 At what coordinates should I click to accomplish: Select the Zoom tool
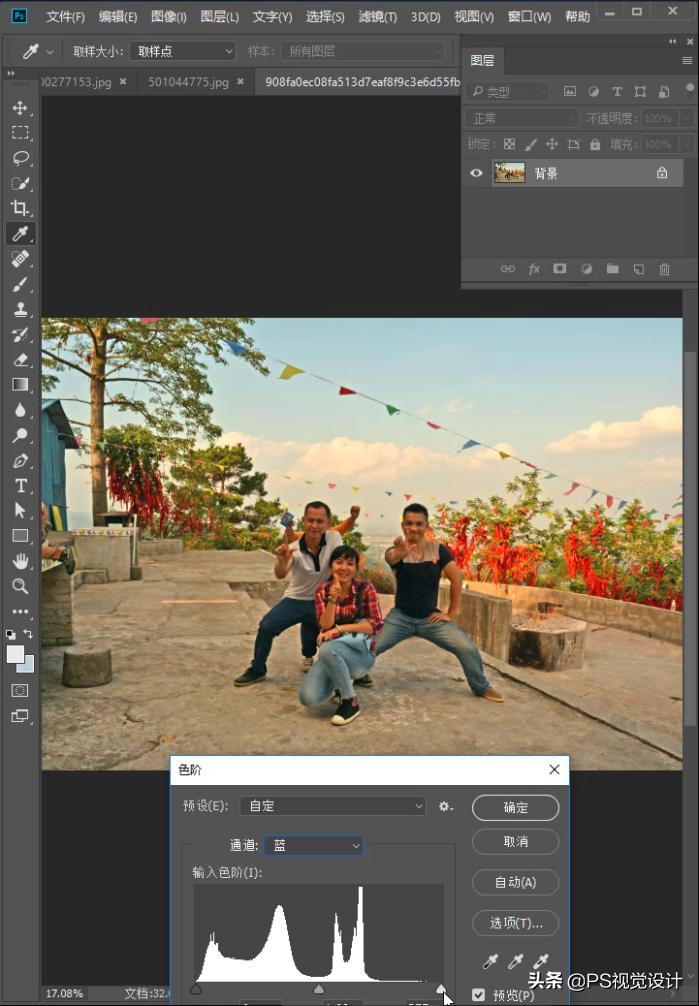pos(20,586)
